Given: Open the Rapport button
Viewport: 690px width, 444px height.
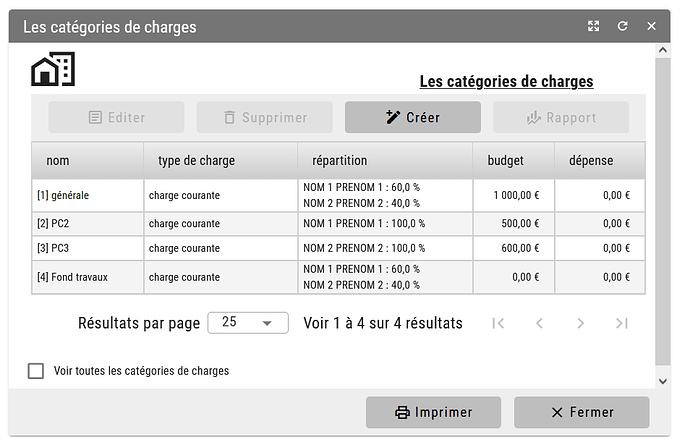Looking at the screenshot, I should [x=561, y=117].
